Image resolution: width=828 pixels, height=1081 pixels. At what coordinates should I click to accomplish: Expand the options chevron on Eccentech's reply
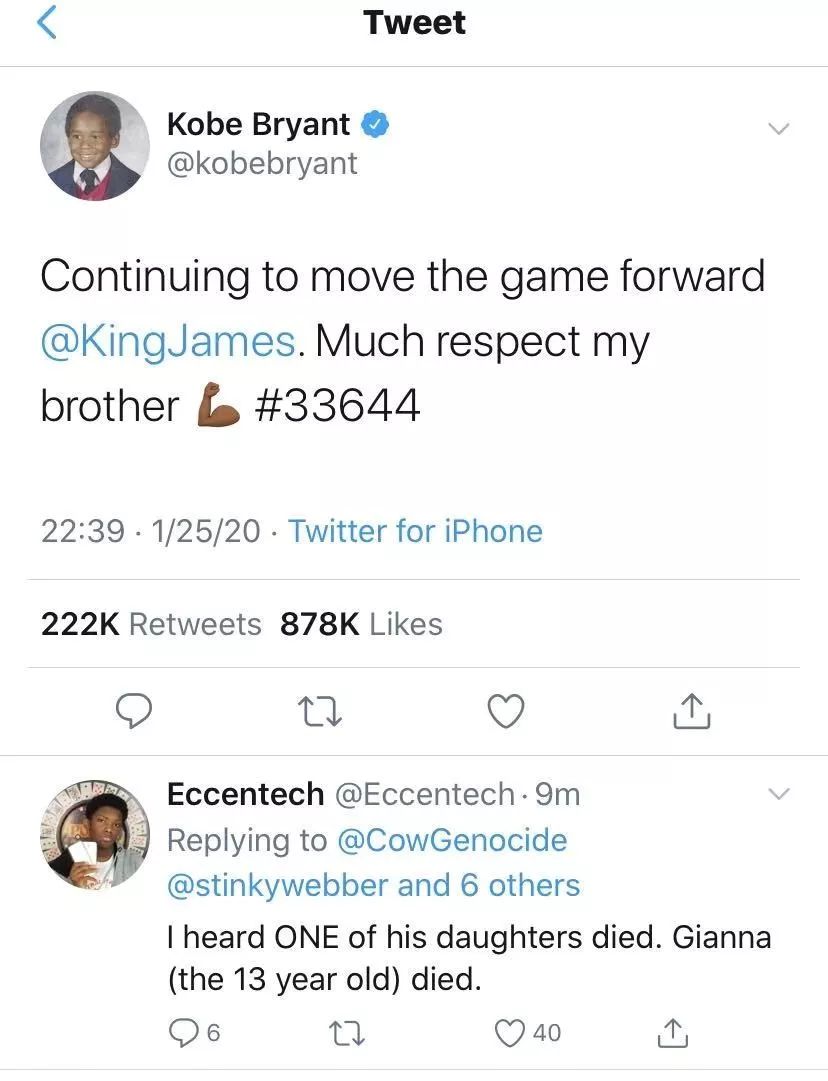click(777, 795)
